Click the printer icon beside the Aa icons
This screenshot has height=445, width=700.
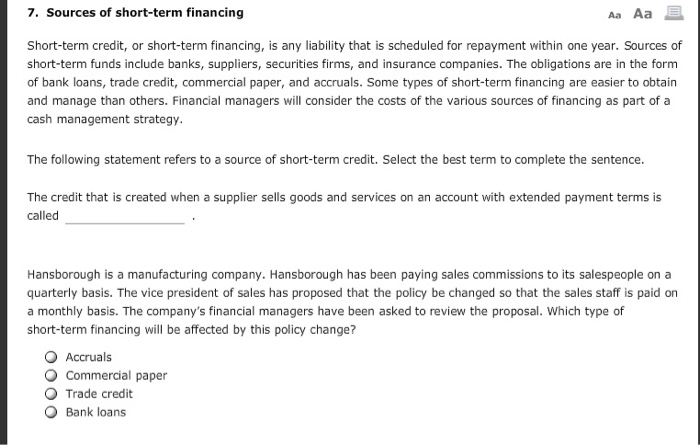coord(675,13)
